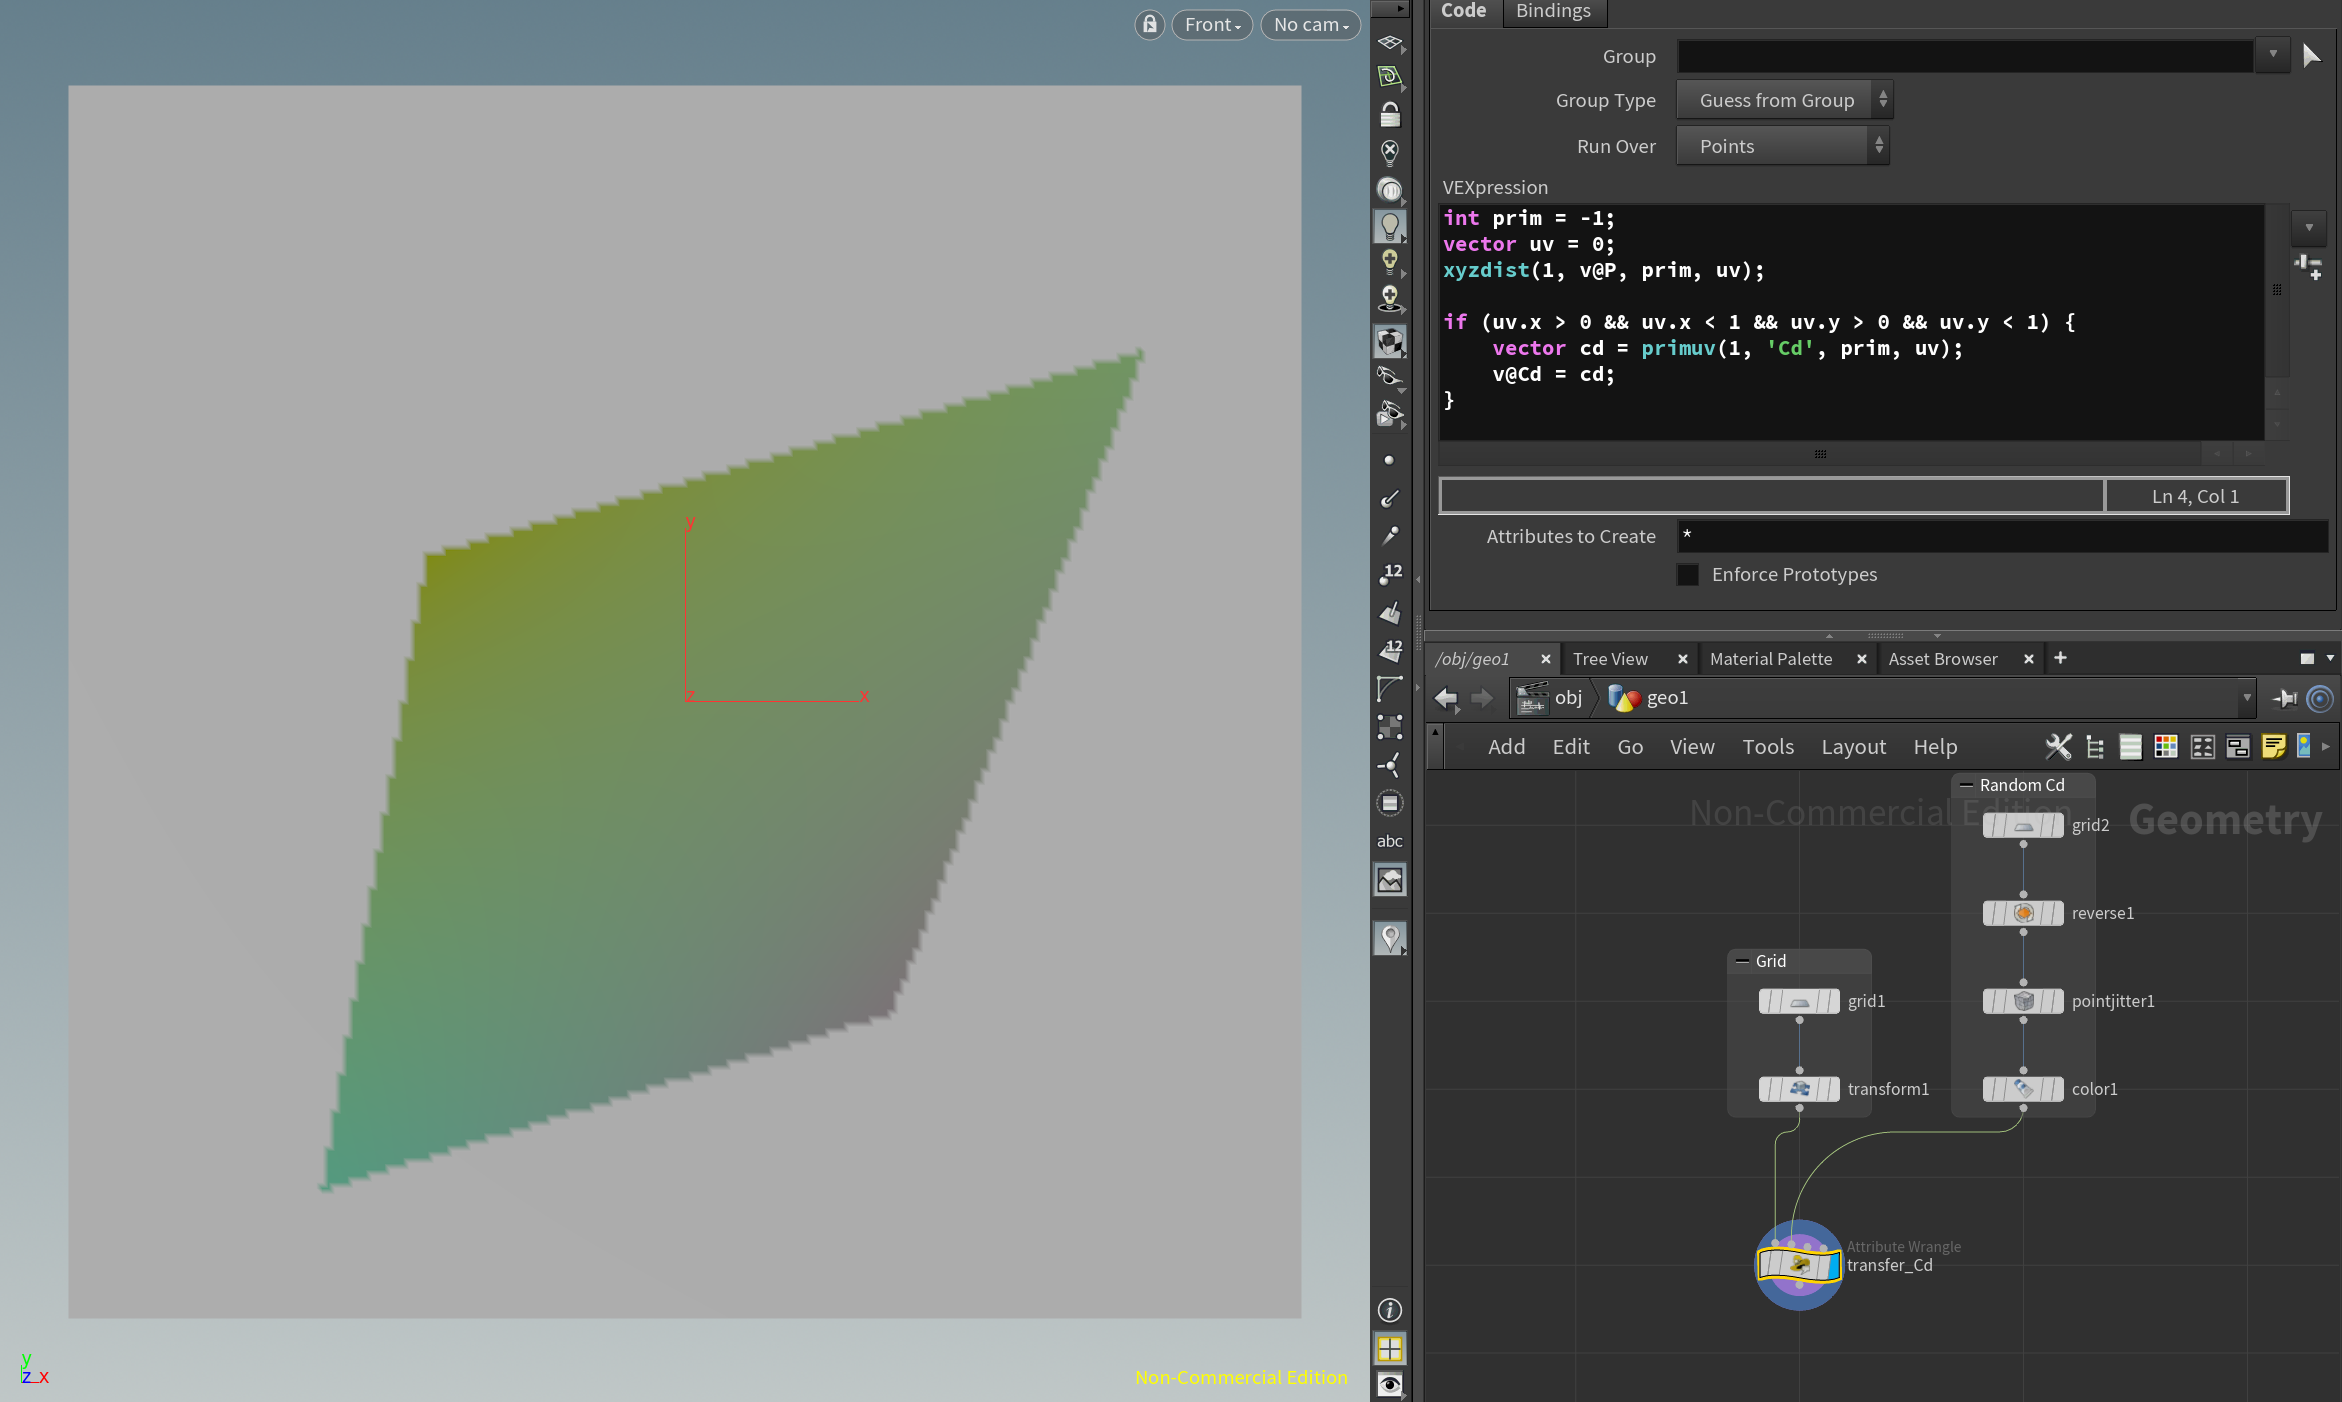Image resolution: width=2342 pixels, height=1402 pixels.
Task: Toggle the background image display icon
Action: coord(1390,880)
